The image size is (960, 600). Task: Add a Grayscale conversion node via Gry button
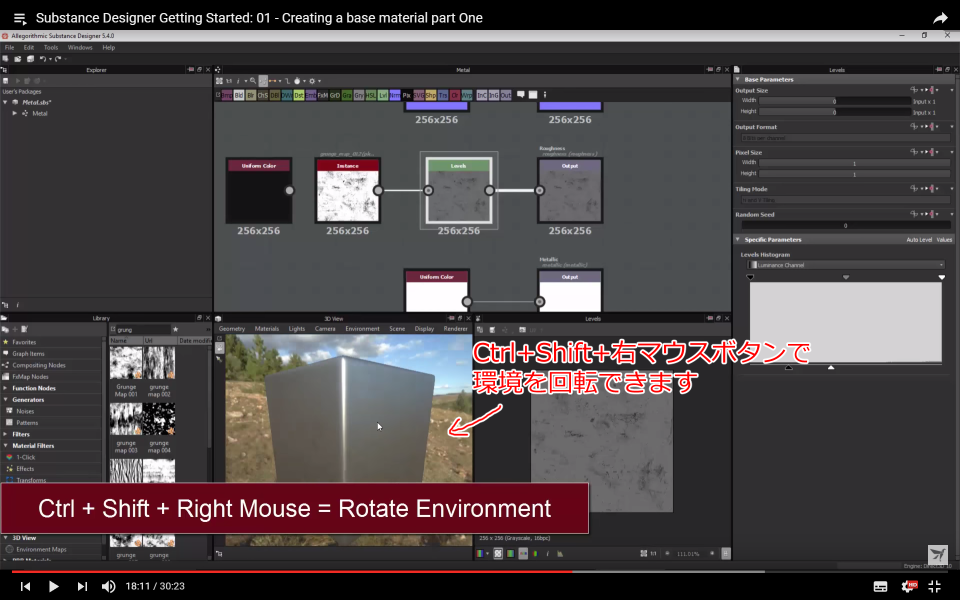tap(359, 95)
